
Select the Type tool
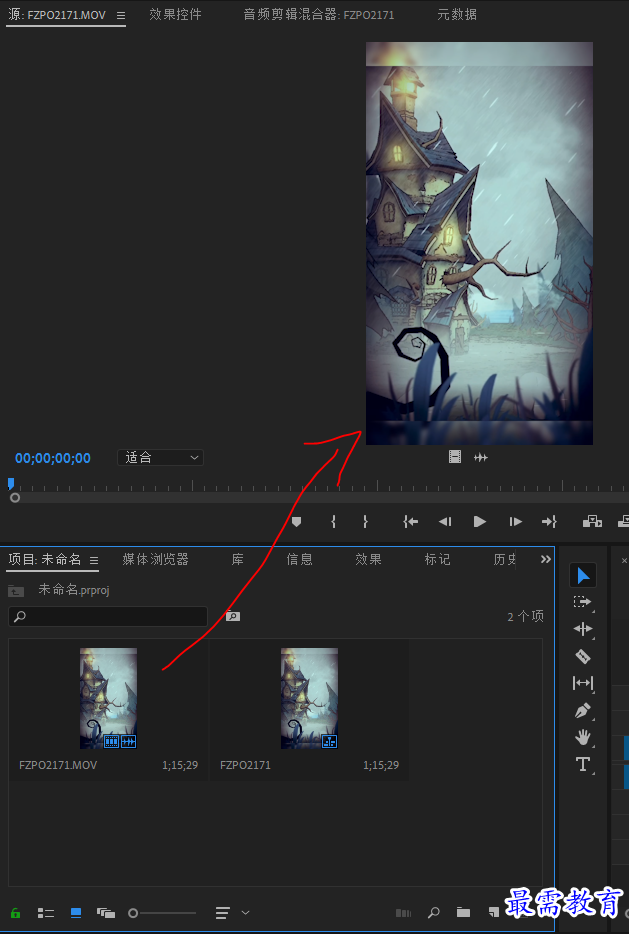point(583,764)
